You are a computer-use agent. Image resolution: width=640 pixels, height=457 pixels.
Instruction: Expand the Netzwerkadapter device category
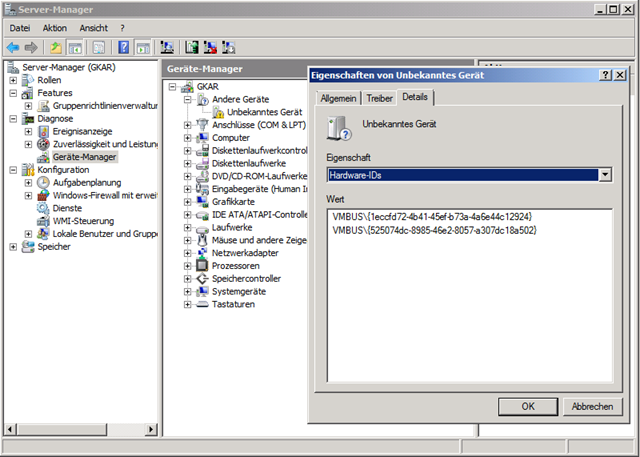[x=187, y=253]
